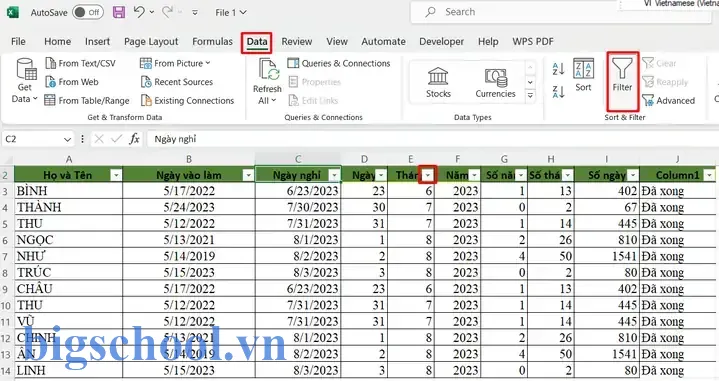The width and height of the screenshot is (719, 381).
Task: Click the Insert Function fx icon
Action: 134,139
